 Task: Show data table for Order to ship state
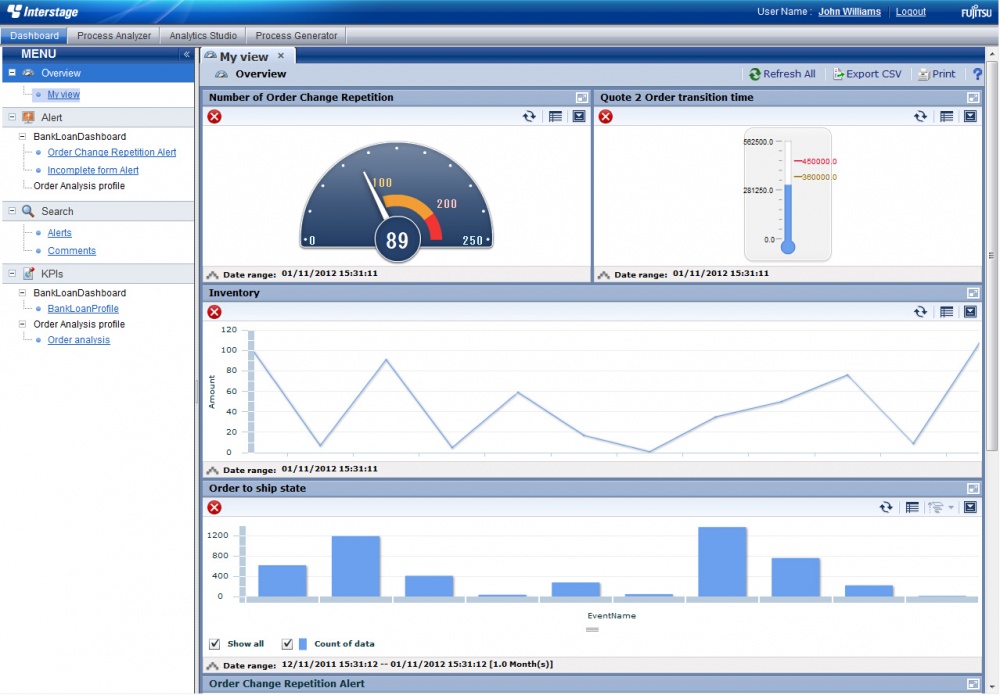[912, 508]
